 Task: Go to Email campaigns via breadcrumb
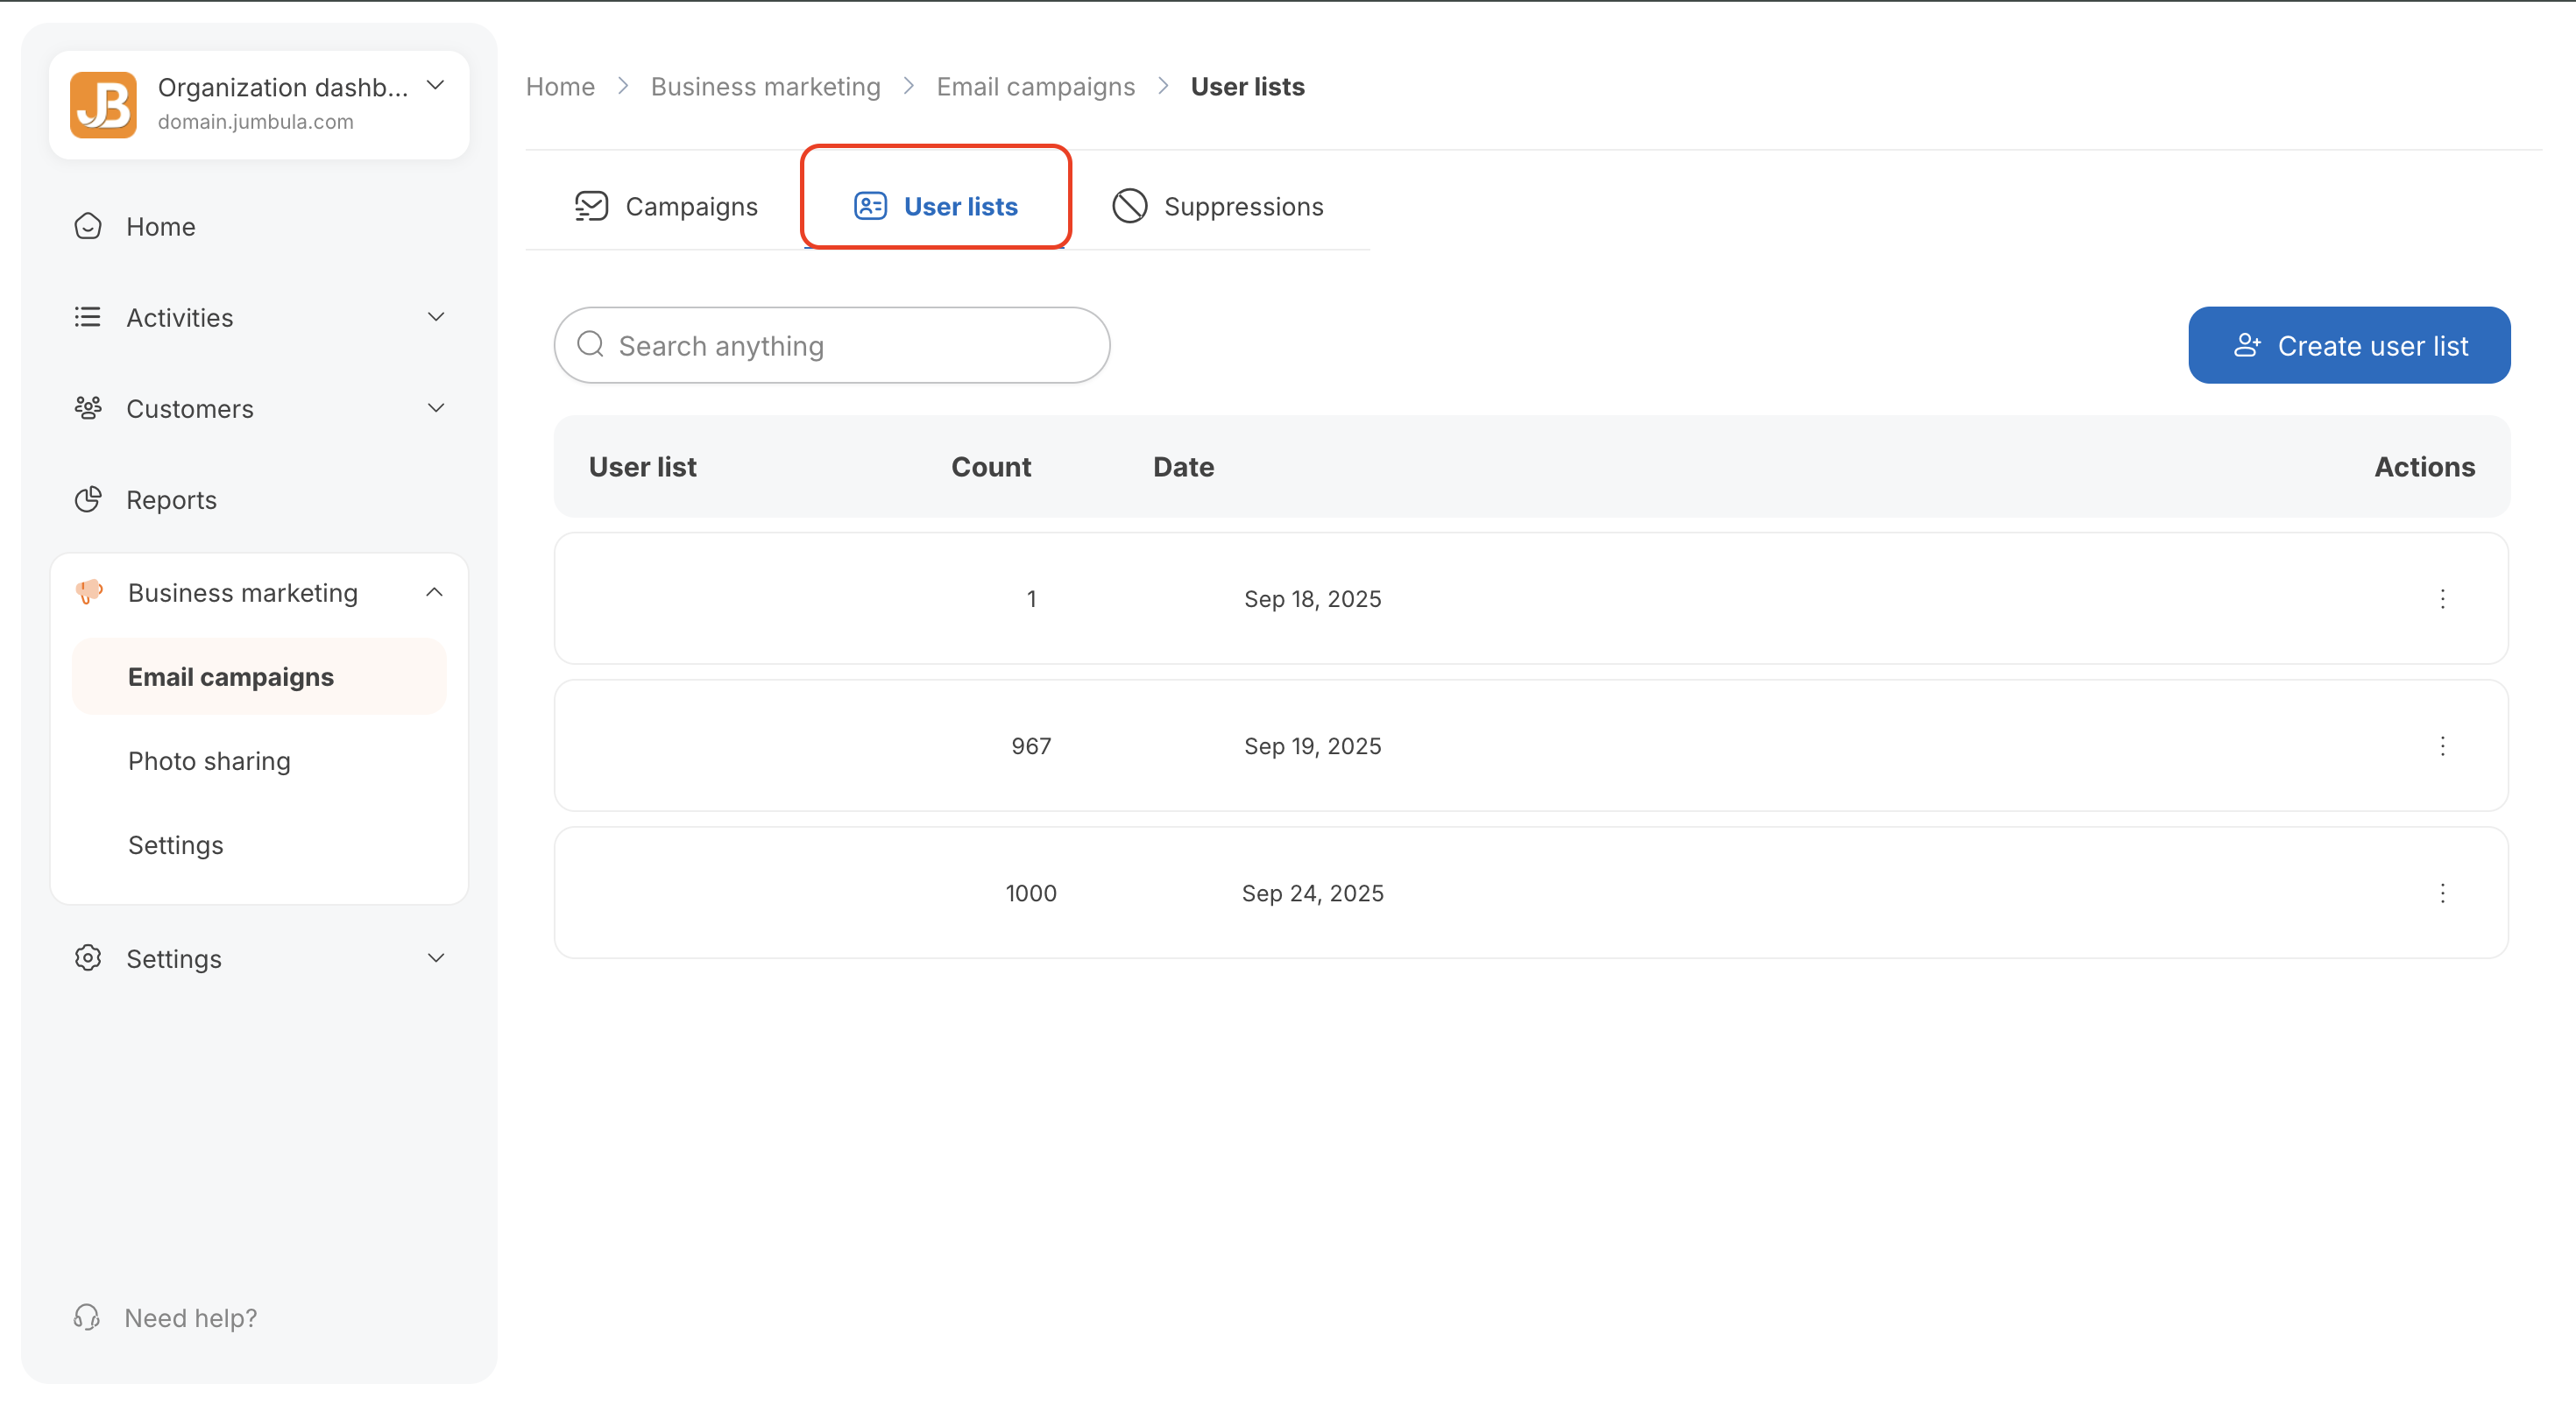[x=1035, y=86]
